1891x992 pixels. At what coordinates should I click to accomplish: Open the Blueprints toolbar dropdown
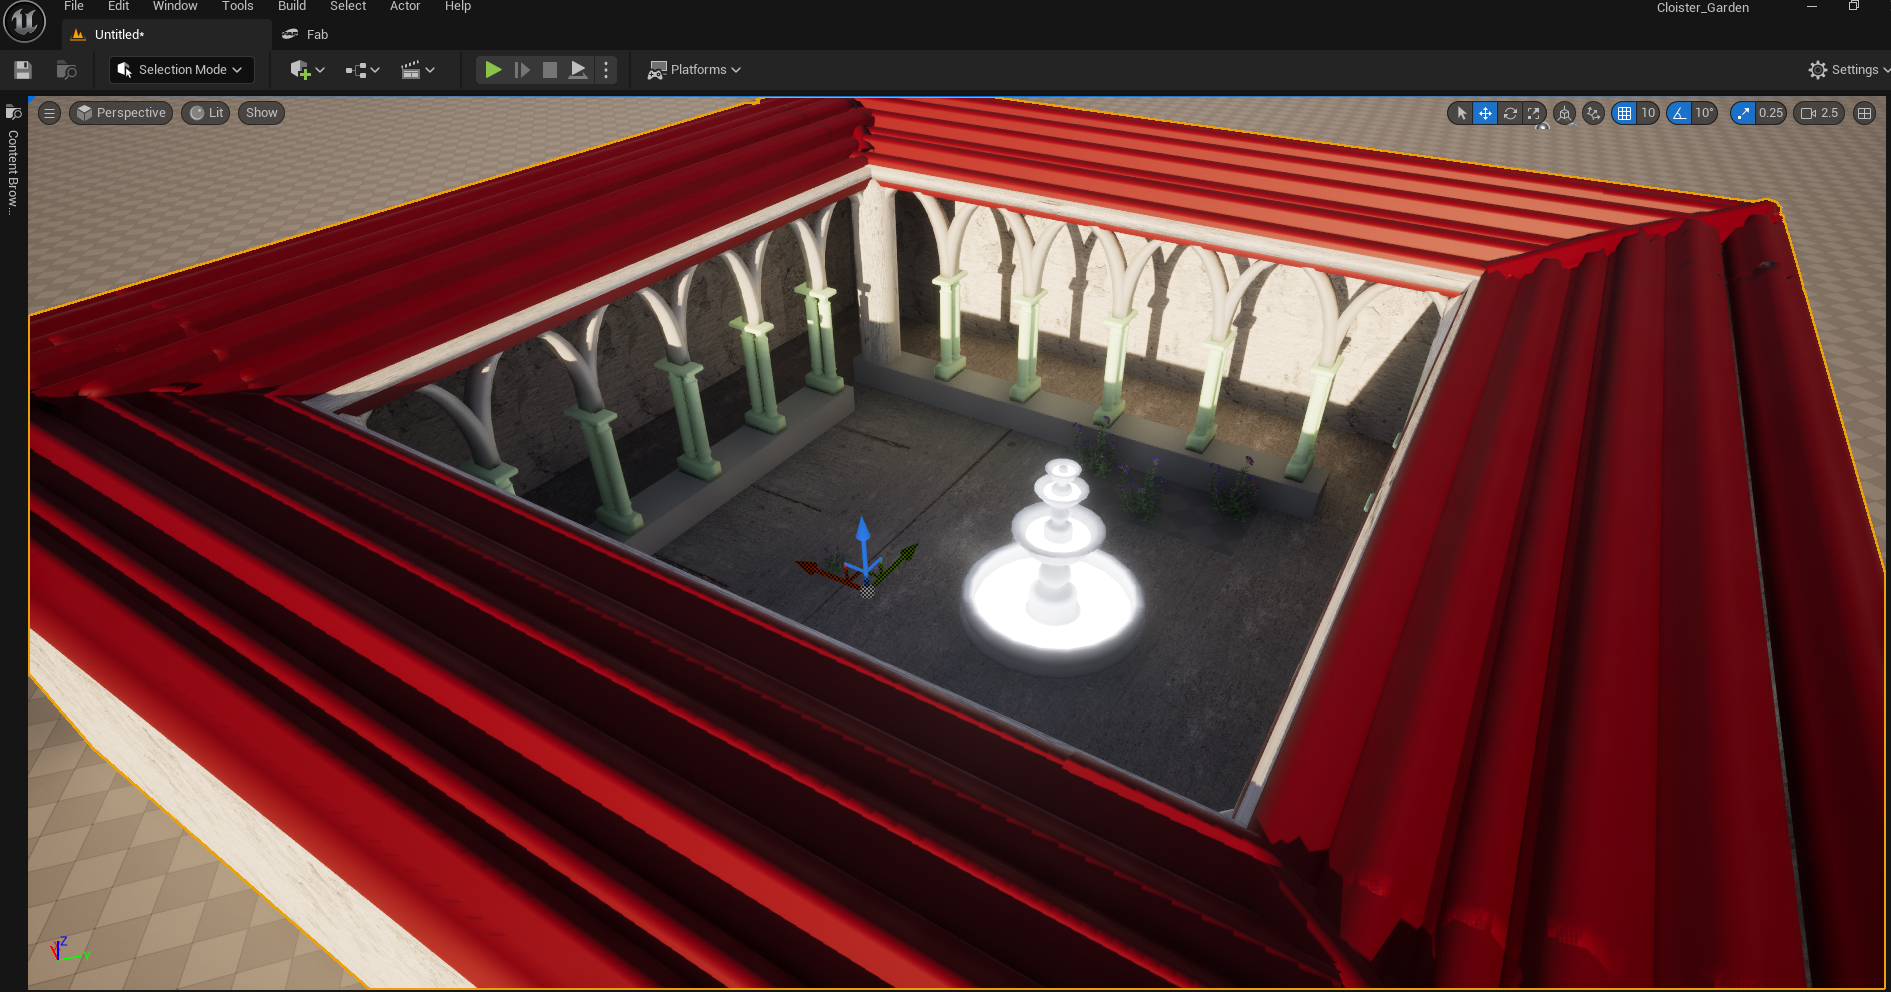pos(362,70)
